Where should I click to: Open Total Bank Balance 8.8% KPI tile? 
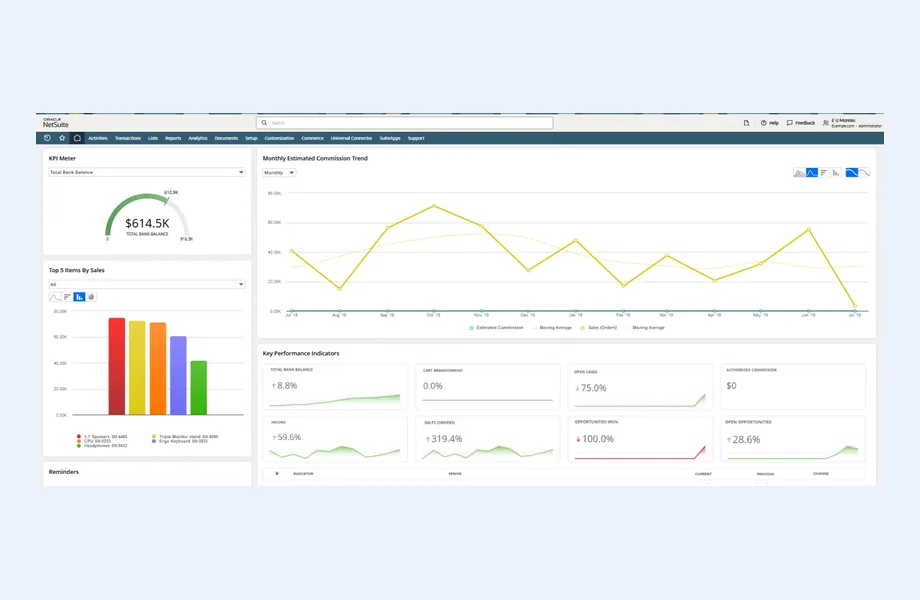(335, 387)
